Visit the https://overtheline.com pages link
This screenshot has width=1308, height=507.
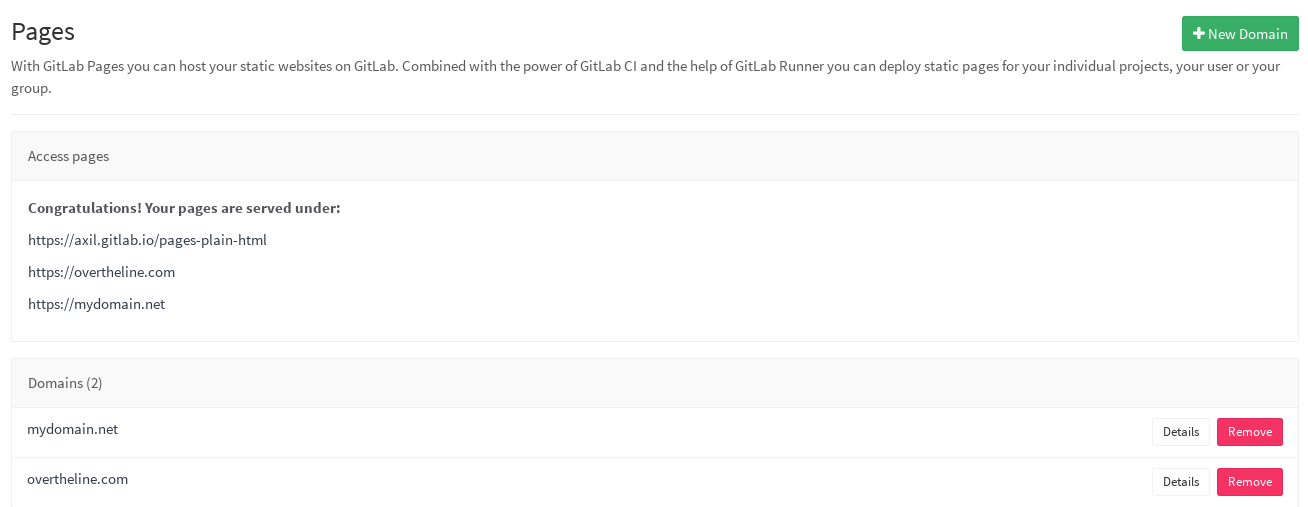click(x=101, y=272)
